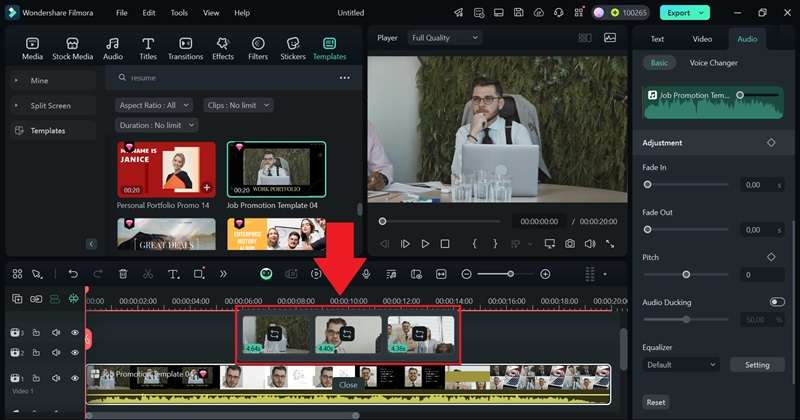Open the Export button dropdown arrow

(702, 13)
